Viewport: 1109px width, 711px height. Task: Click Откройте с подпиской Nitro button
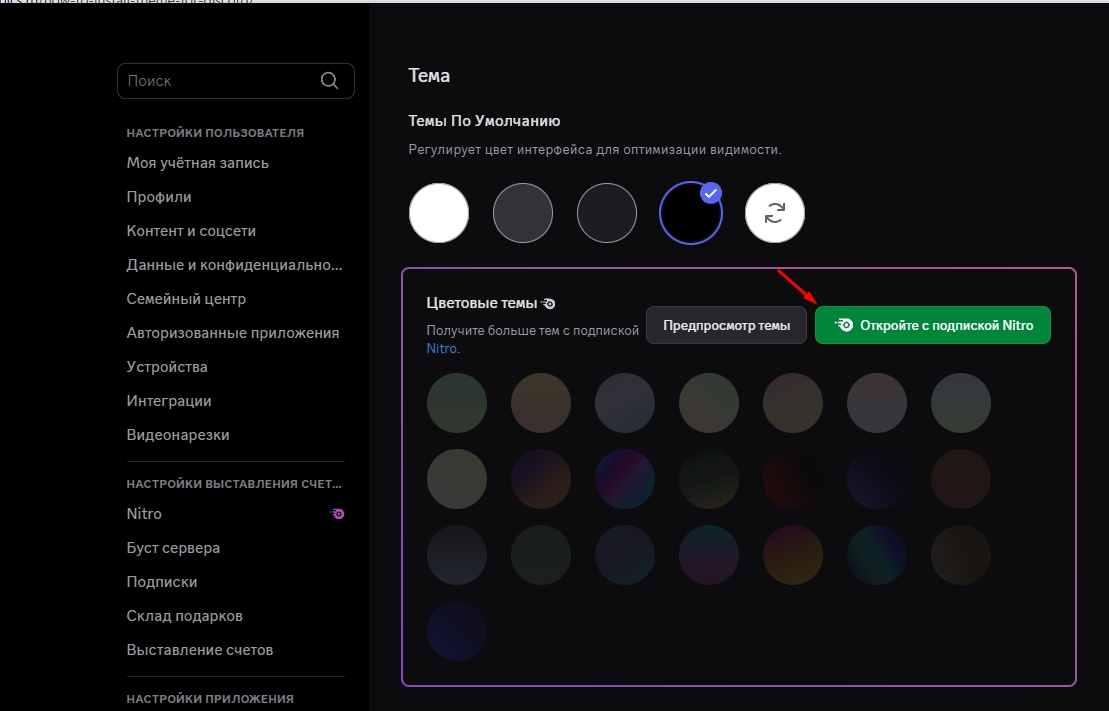pyautogui.click(x=933, y=325)
